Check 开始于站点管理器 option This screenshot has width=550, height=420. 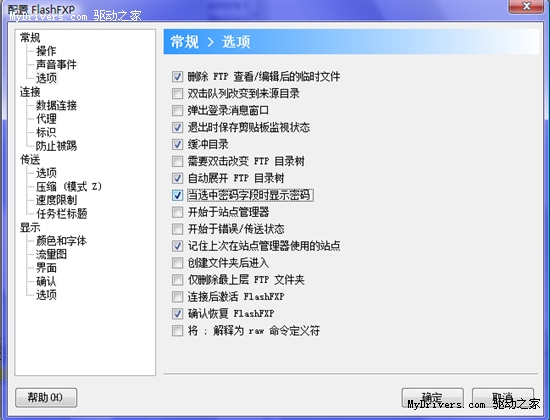(x=177, y=212)
